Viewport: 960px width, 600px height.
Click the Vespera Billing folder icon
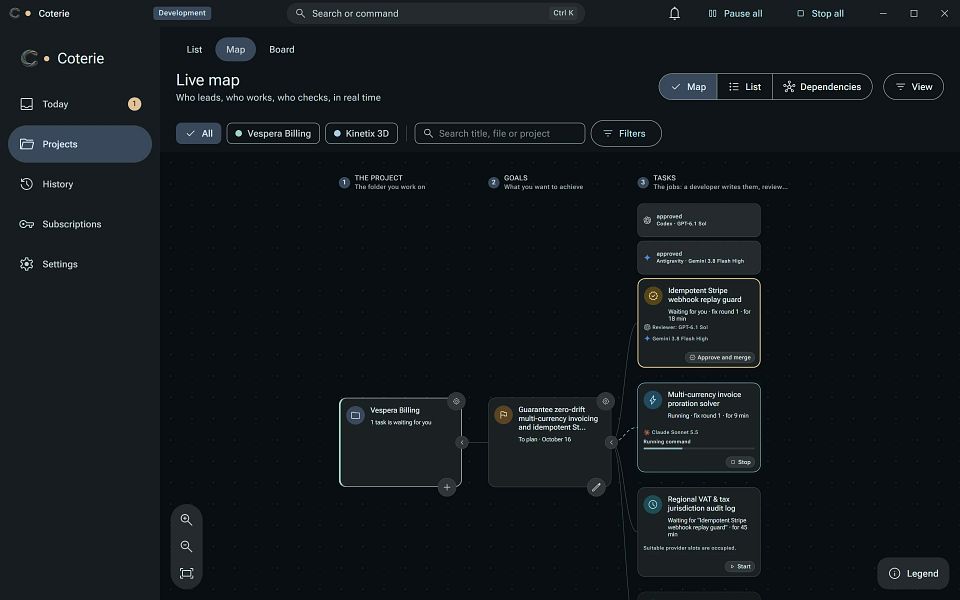pos(355,416)
